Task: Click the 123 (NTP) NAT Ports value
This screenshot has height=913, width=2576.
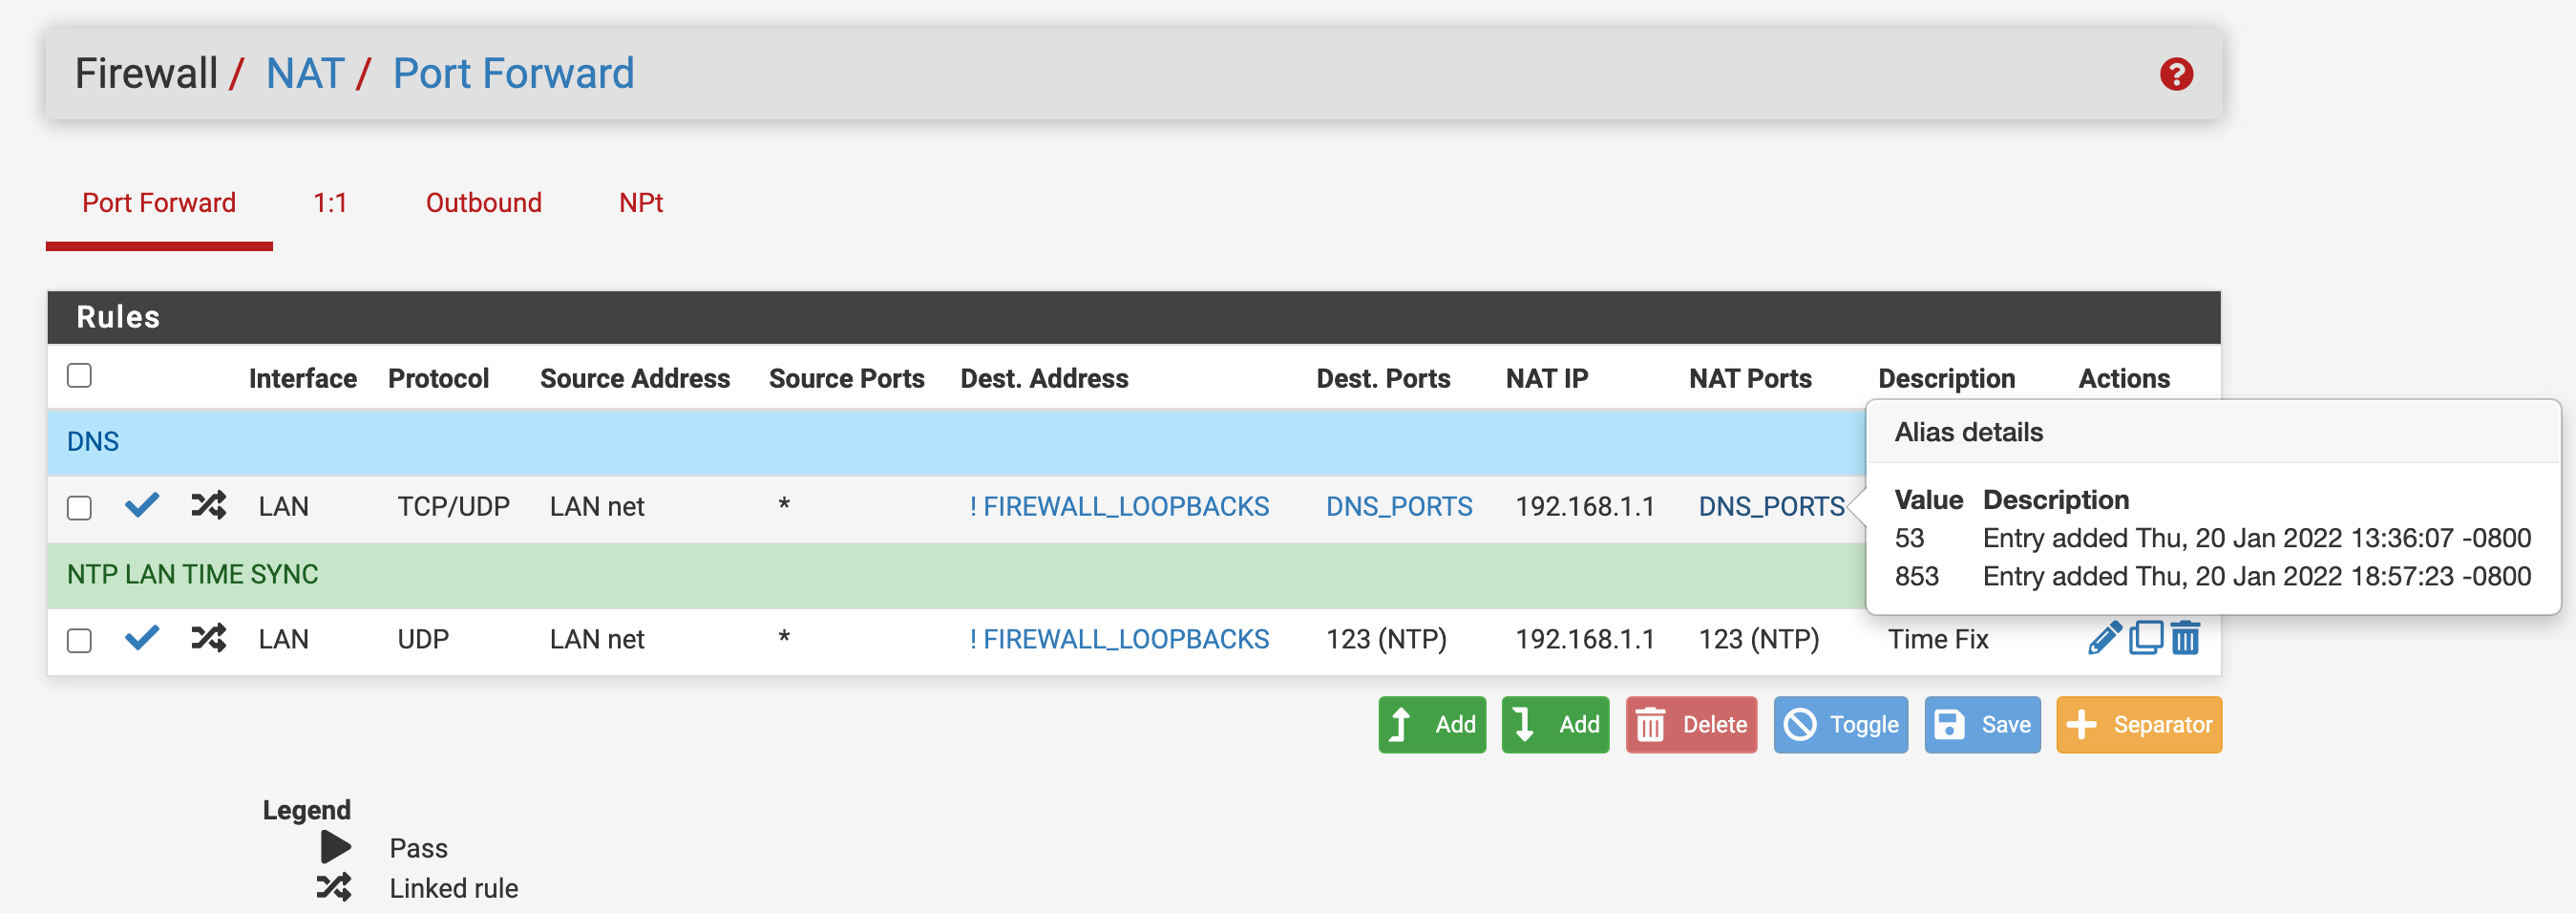Action: tap(1758, 638)
